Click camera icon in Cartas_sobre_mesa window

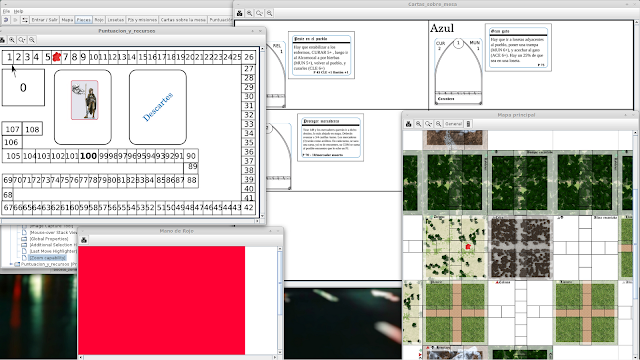[x=240, y=13]
